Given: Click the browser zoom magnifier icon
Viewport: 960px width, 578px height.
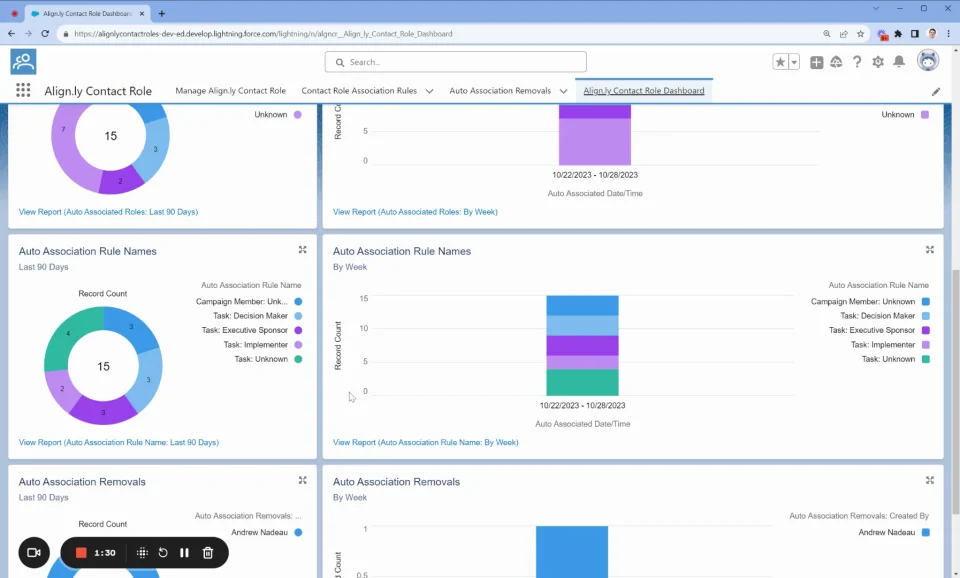Looking at the screenshot, I should point(827,34).
